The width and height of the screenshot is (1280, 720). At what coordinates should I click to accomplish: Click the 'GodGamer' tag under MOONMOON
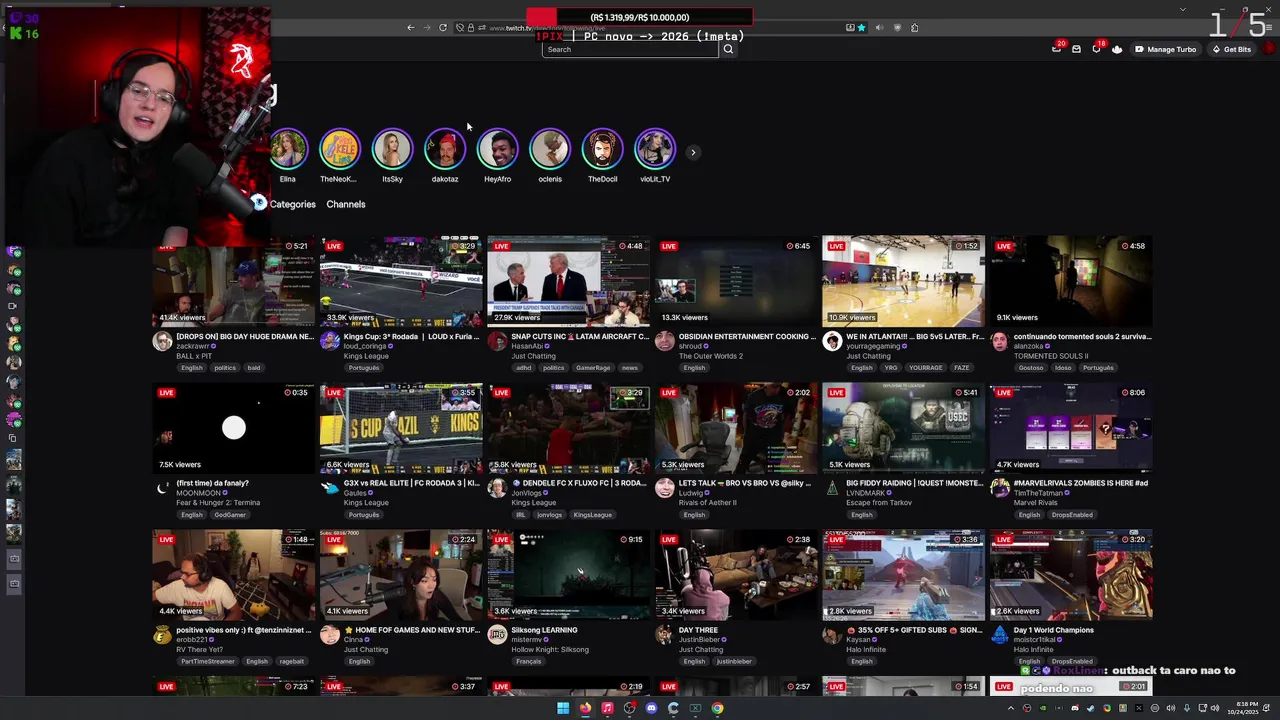click(230, 515)
